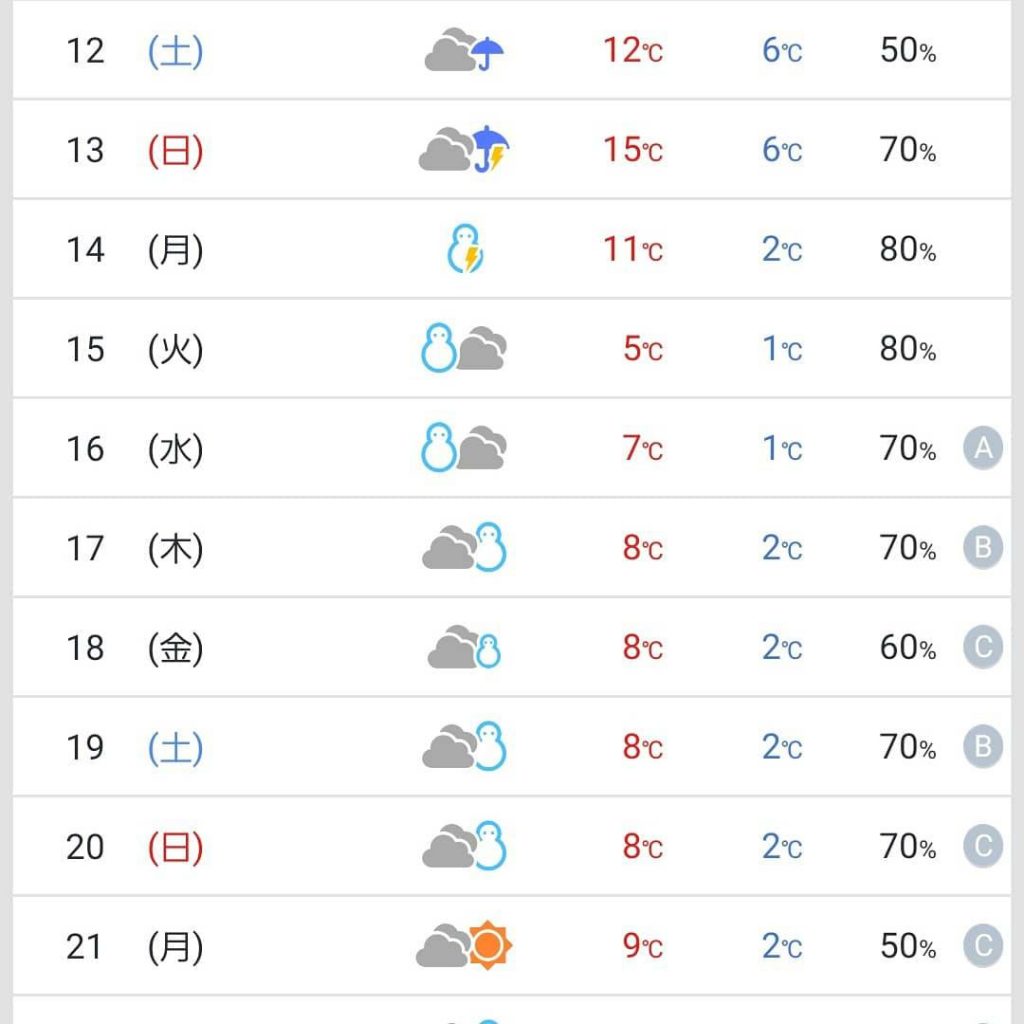The width and height of the screenshot is (1024, 1024).
Task: Tap the reliability badge A on the 16th
Action: pyautogui.click(x=983, y=448)
